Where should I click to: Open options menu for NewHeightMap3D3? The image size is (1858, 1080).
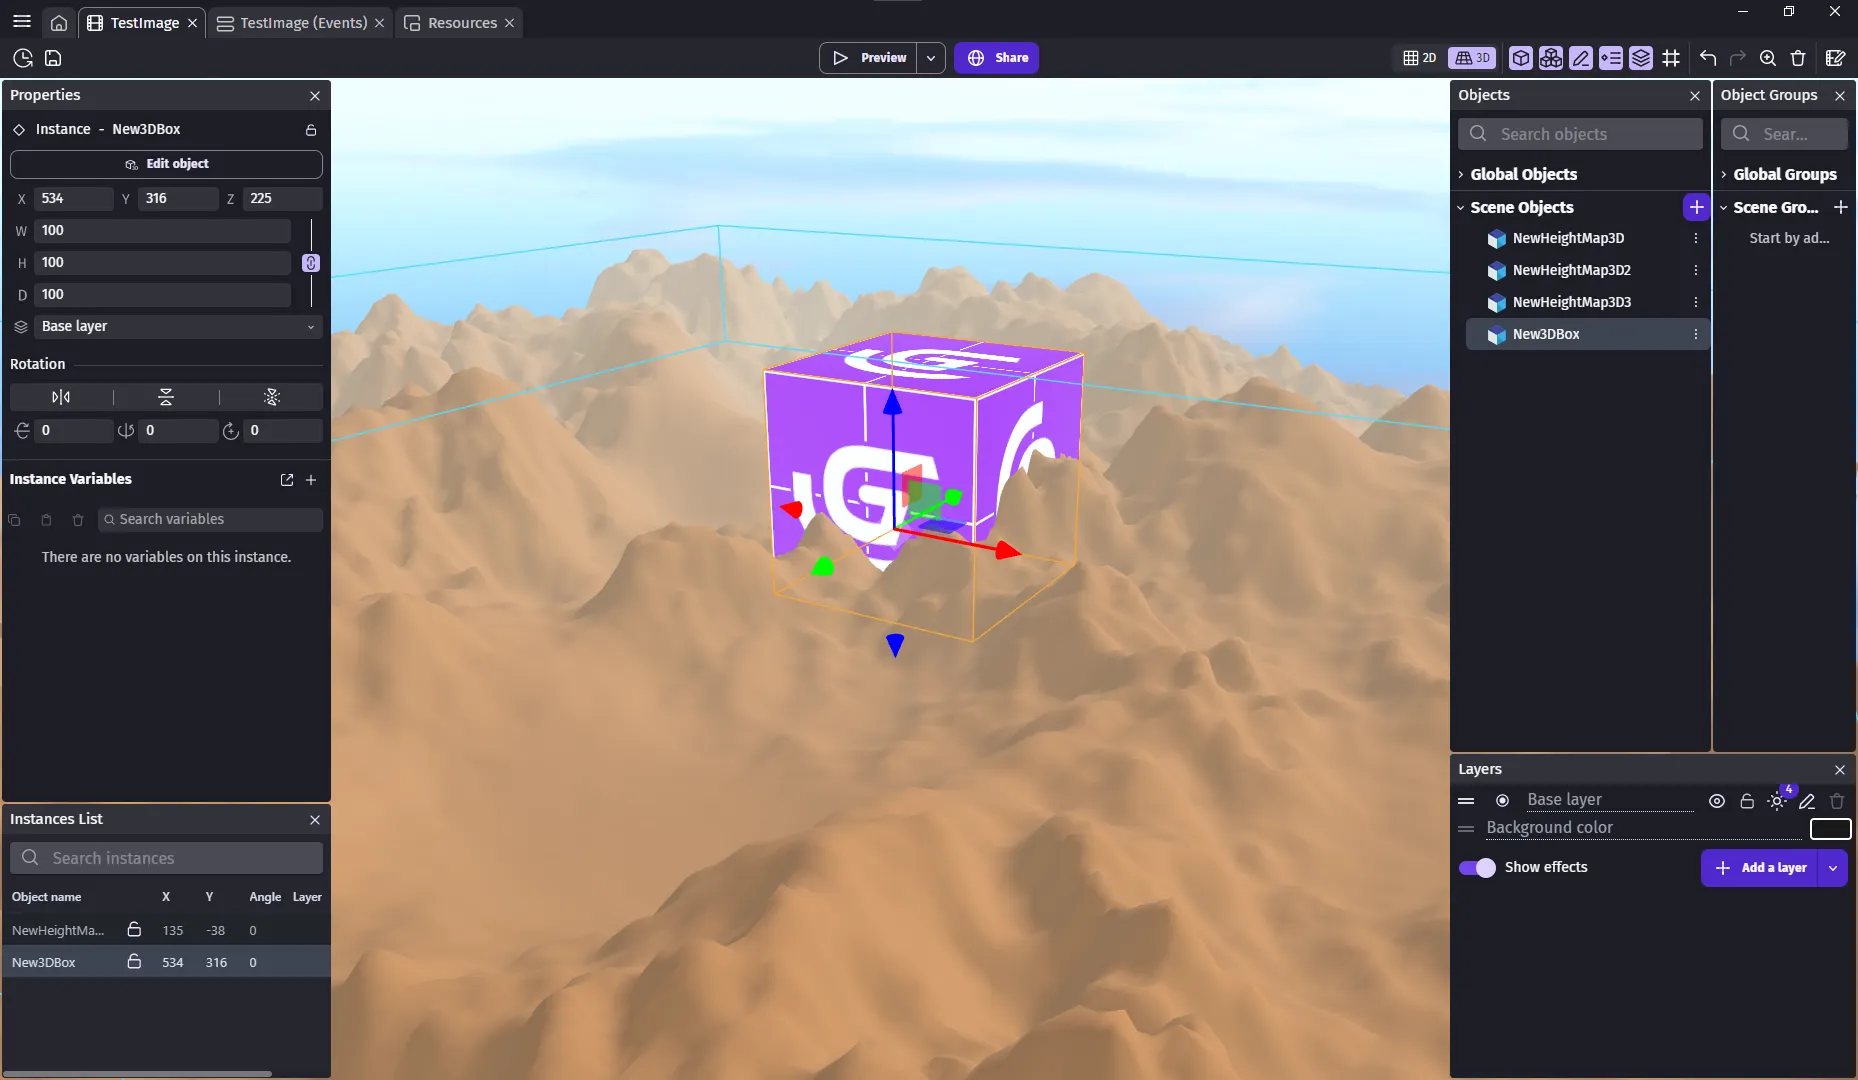[x=1696, y=302]
